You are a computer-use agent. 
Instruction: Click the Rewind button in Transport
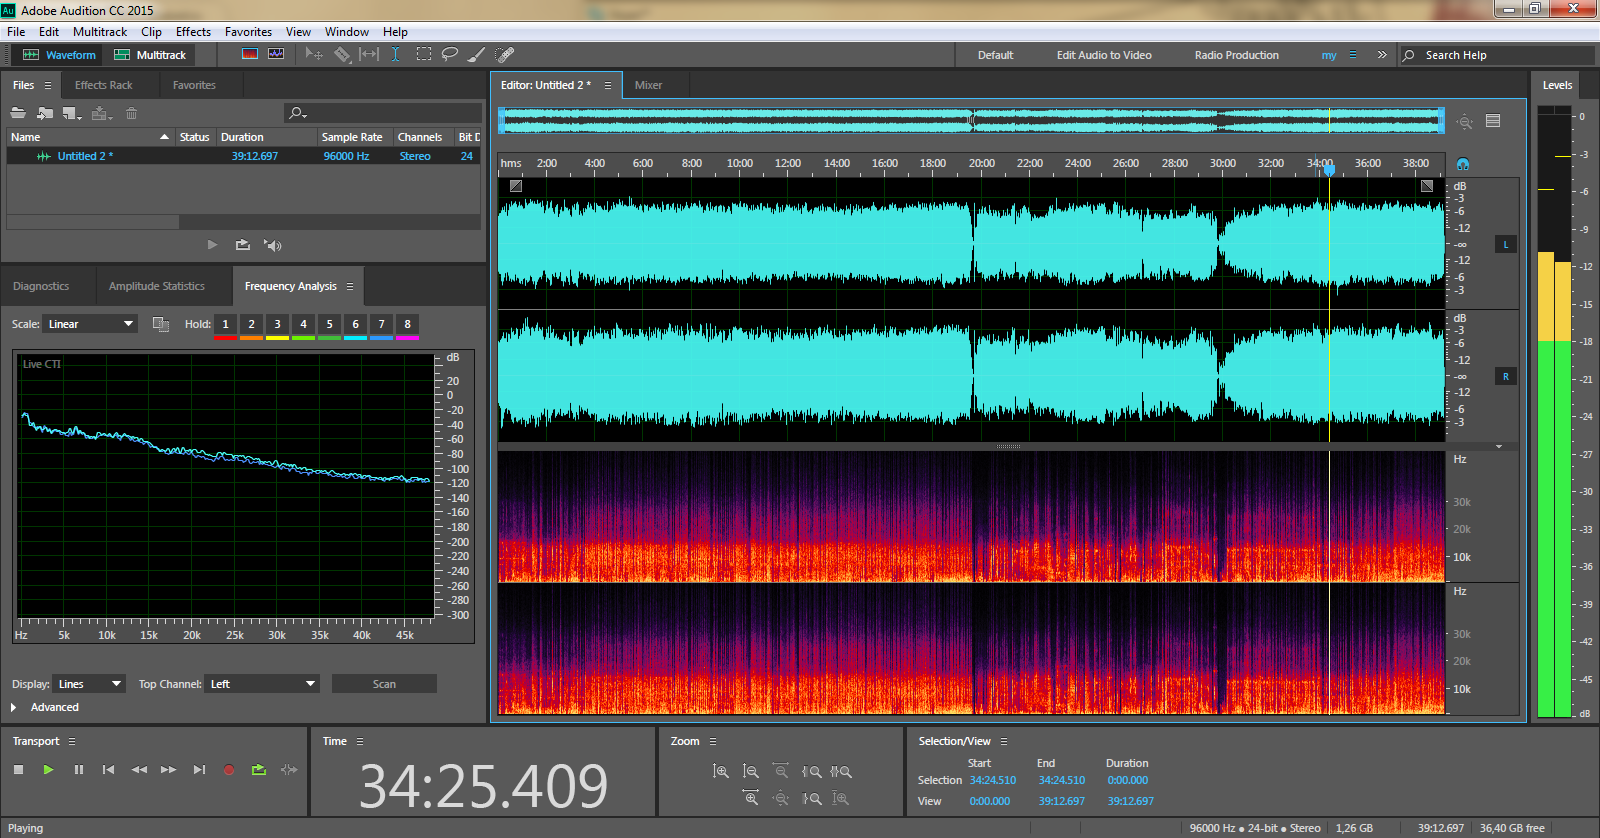[x=139, y=769]
